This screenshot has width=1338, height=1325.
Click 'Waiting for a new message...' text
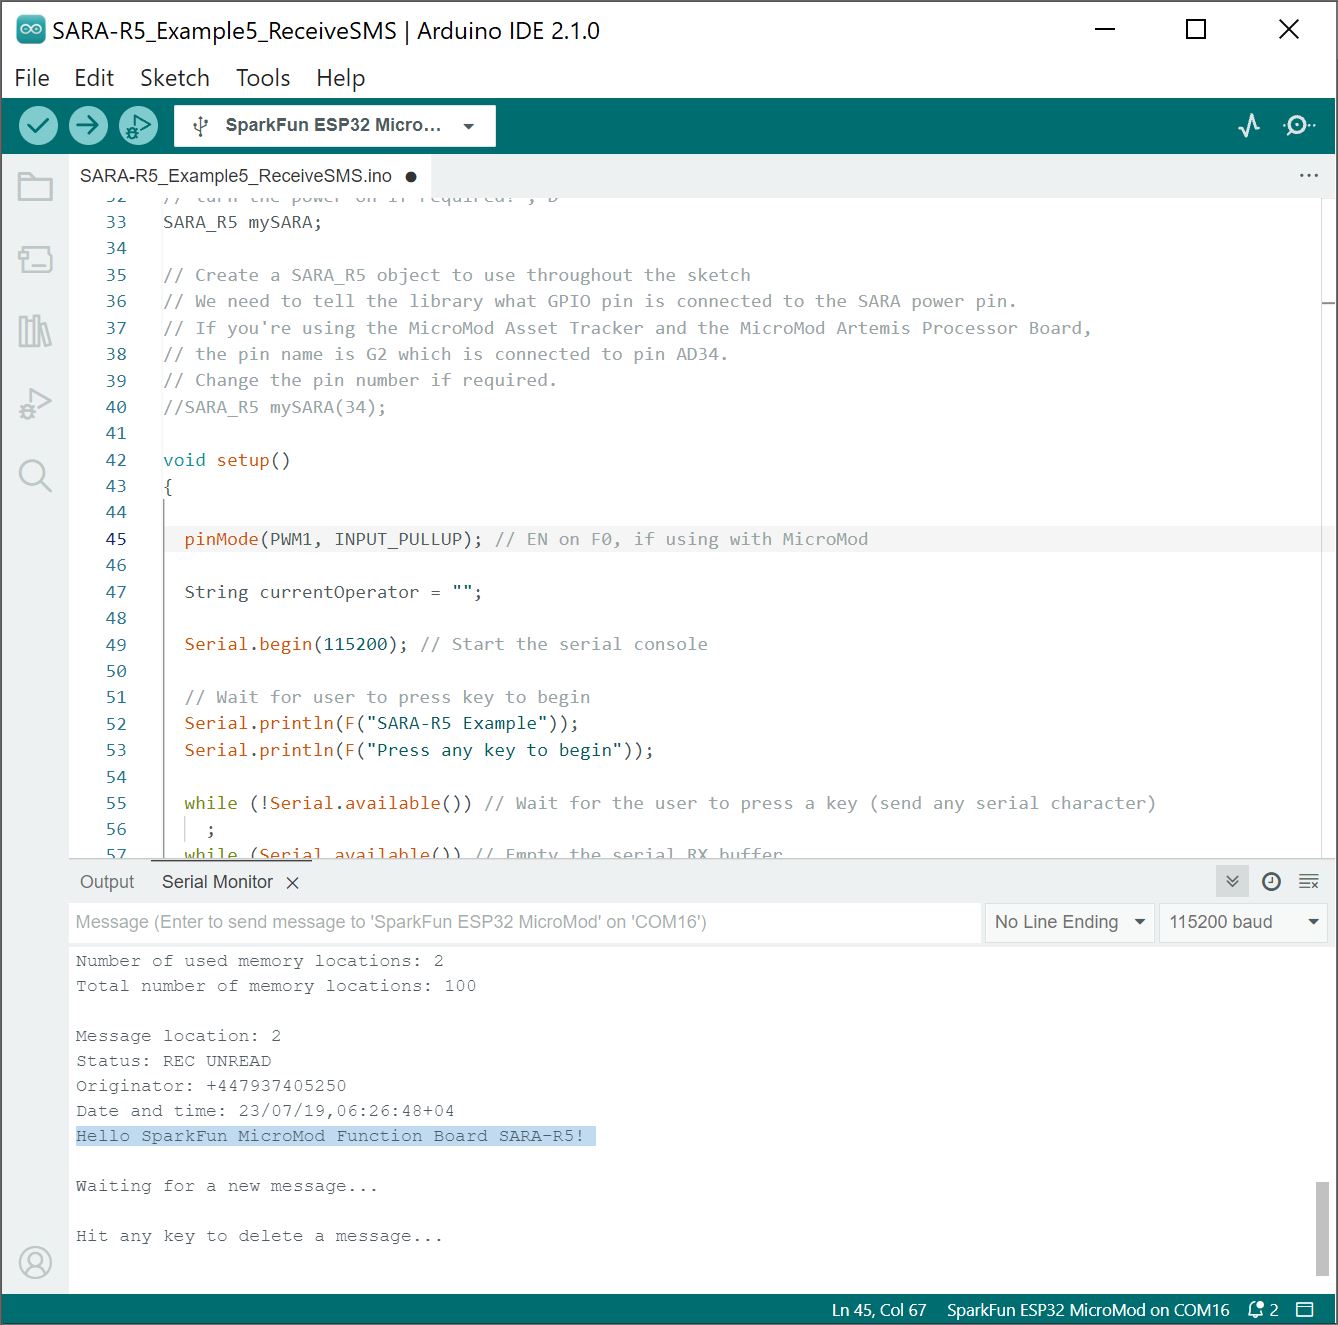[227, 1186]
